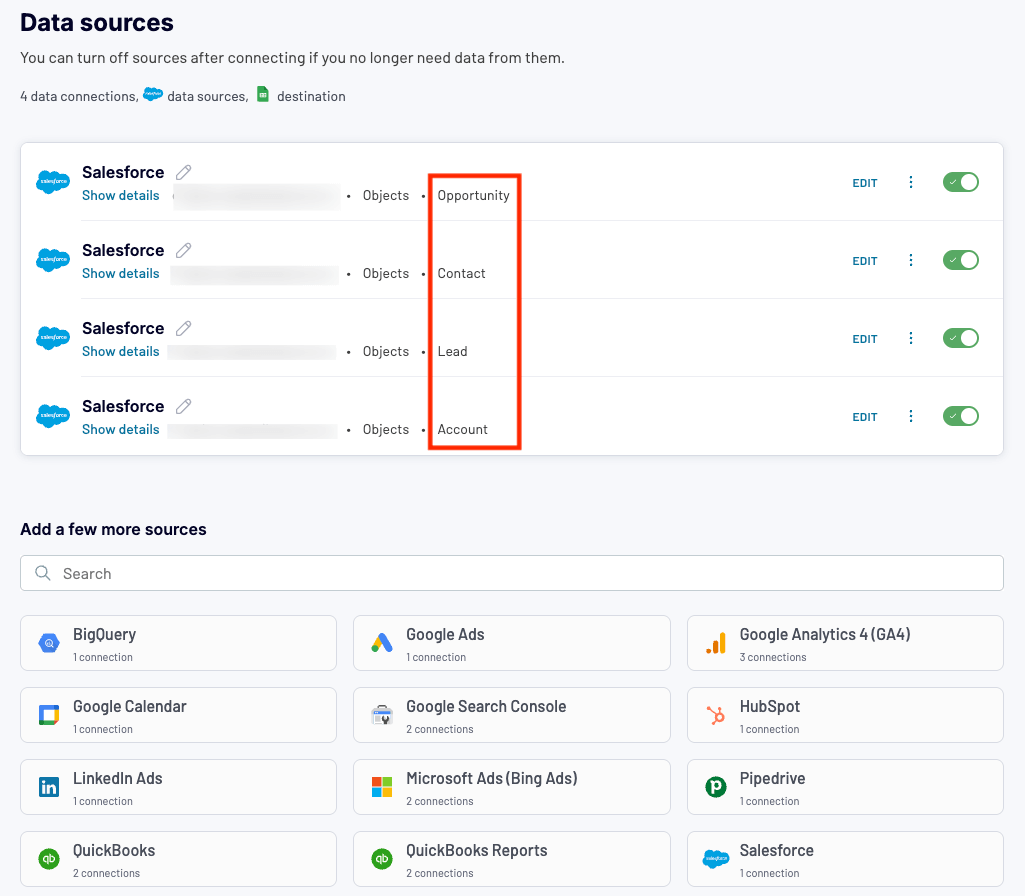
Task: Choose the Google Calendar card title
Action: [x=129, y=706]
